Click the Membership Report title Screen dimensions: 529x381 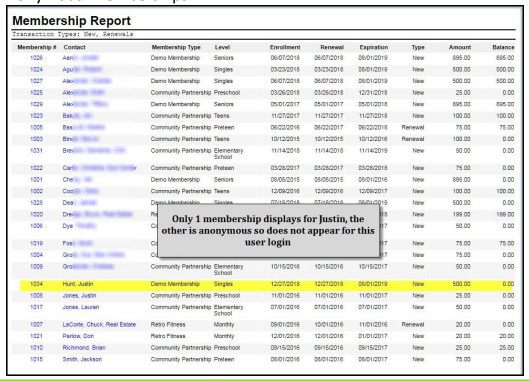click(x=72, y=21)
